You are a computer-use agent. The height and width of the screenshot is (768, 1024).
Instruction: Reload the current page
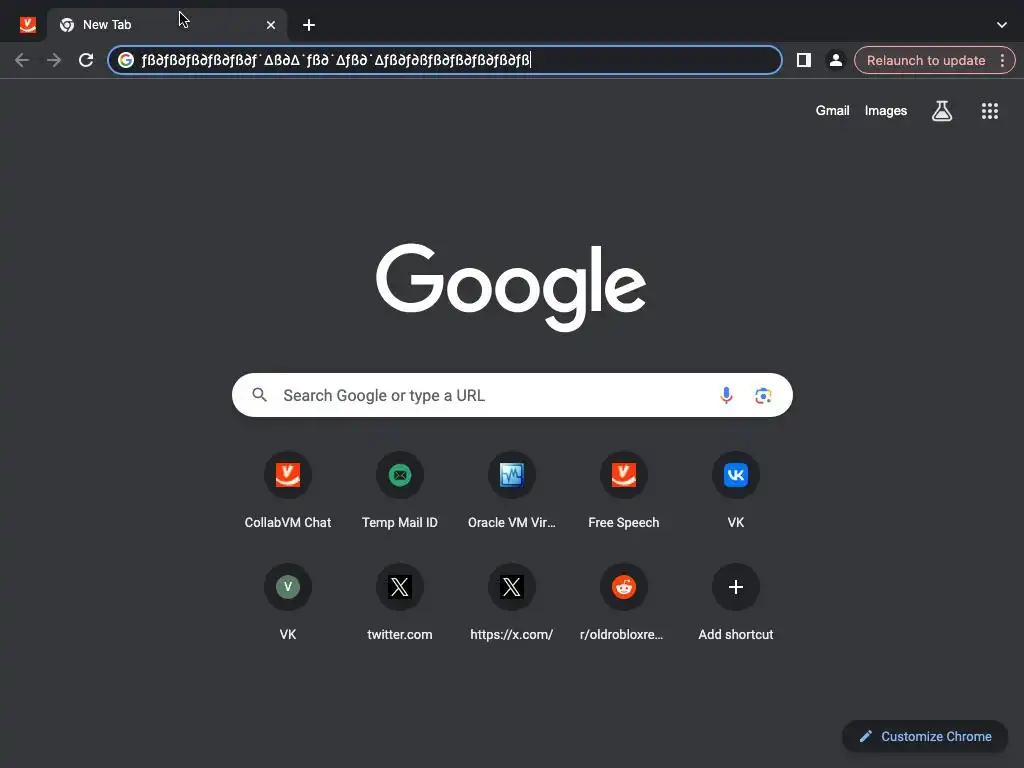tap(86, 60)
